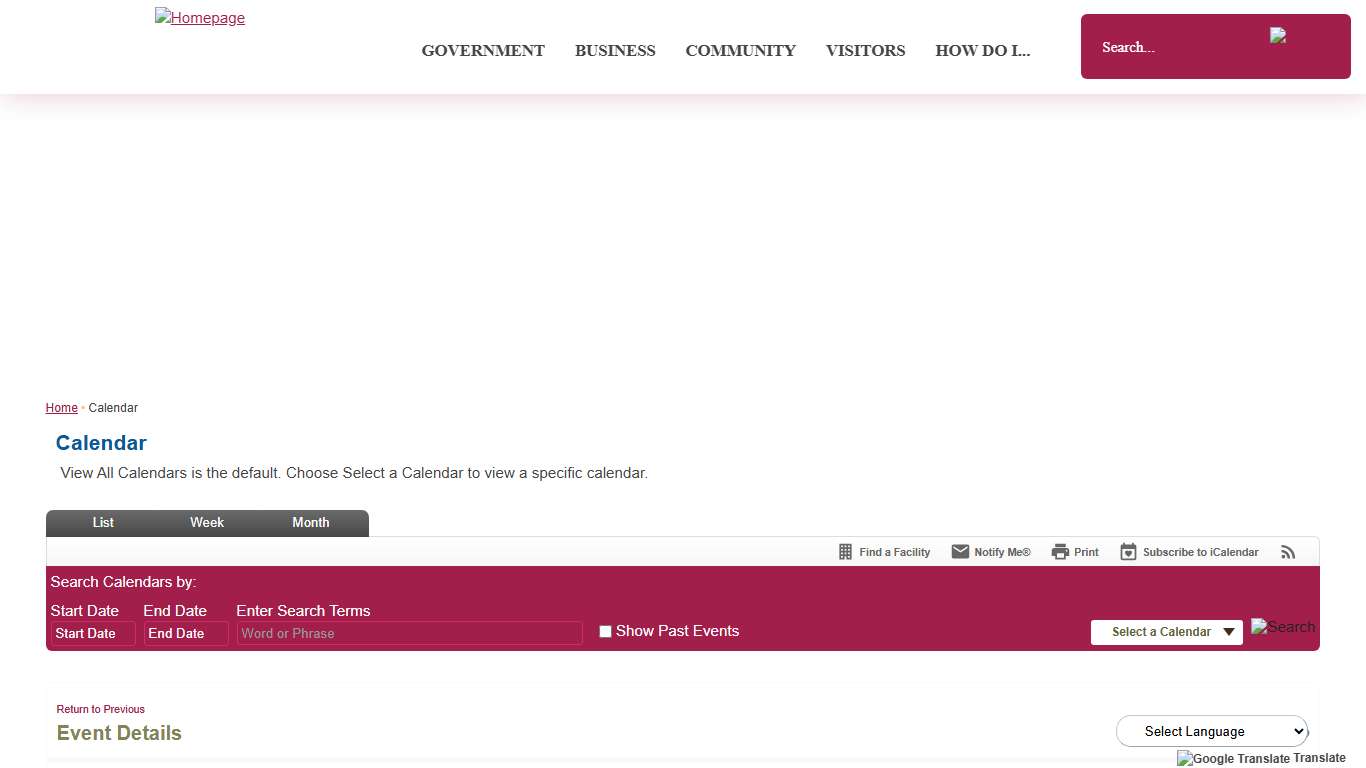The height and width of the screenshot is (768, 1366).
Task: Click the calendar Search image button
Action: click(1282, 627)
